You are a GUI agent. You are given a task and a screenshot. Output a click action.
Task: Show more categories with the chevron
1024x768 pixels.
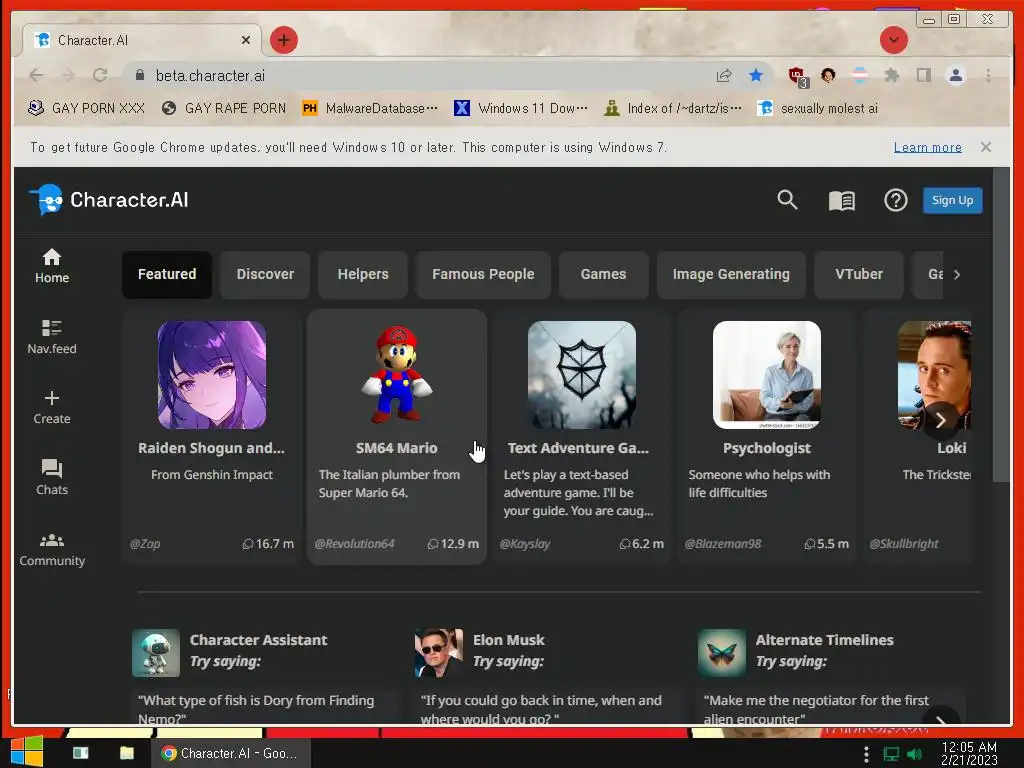point(957,274)
